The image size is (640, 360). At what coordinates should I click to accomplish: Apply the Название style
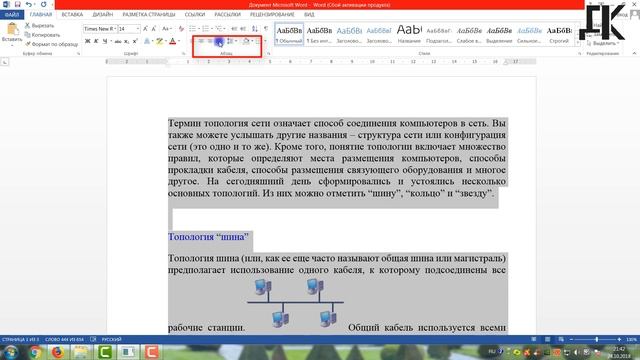(x=409, y=34)
